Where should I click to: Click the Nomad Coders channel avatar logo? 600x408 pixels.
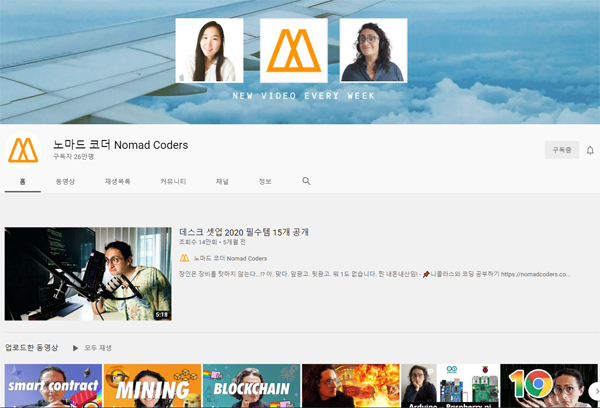(x=23, y=150)
